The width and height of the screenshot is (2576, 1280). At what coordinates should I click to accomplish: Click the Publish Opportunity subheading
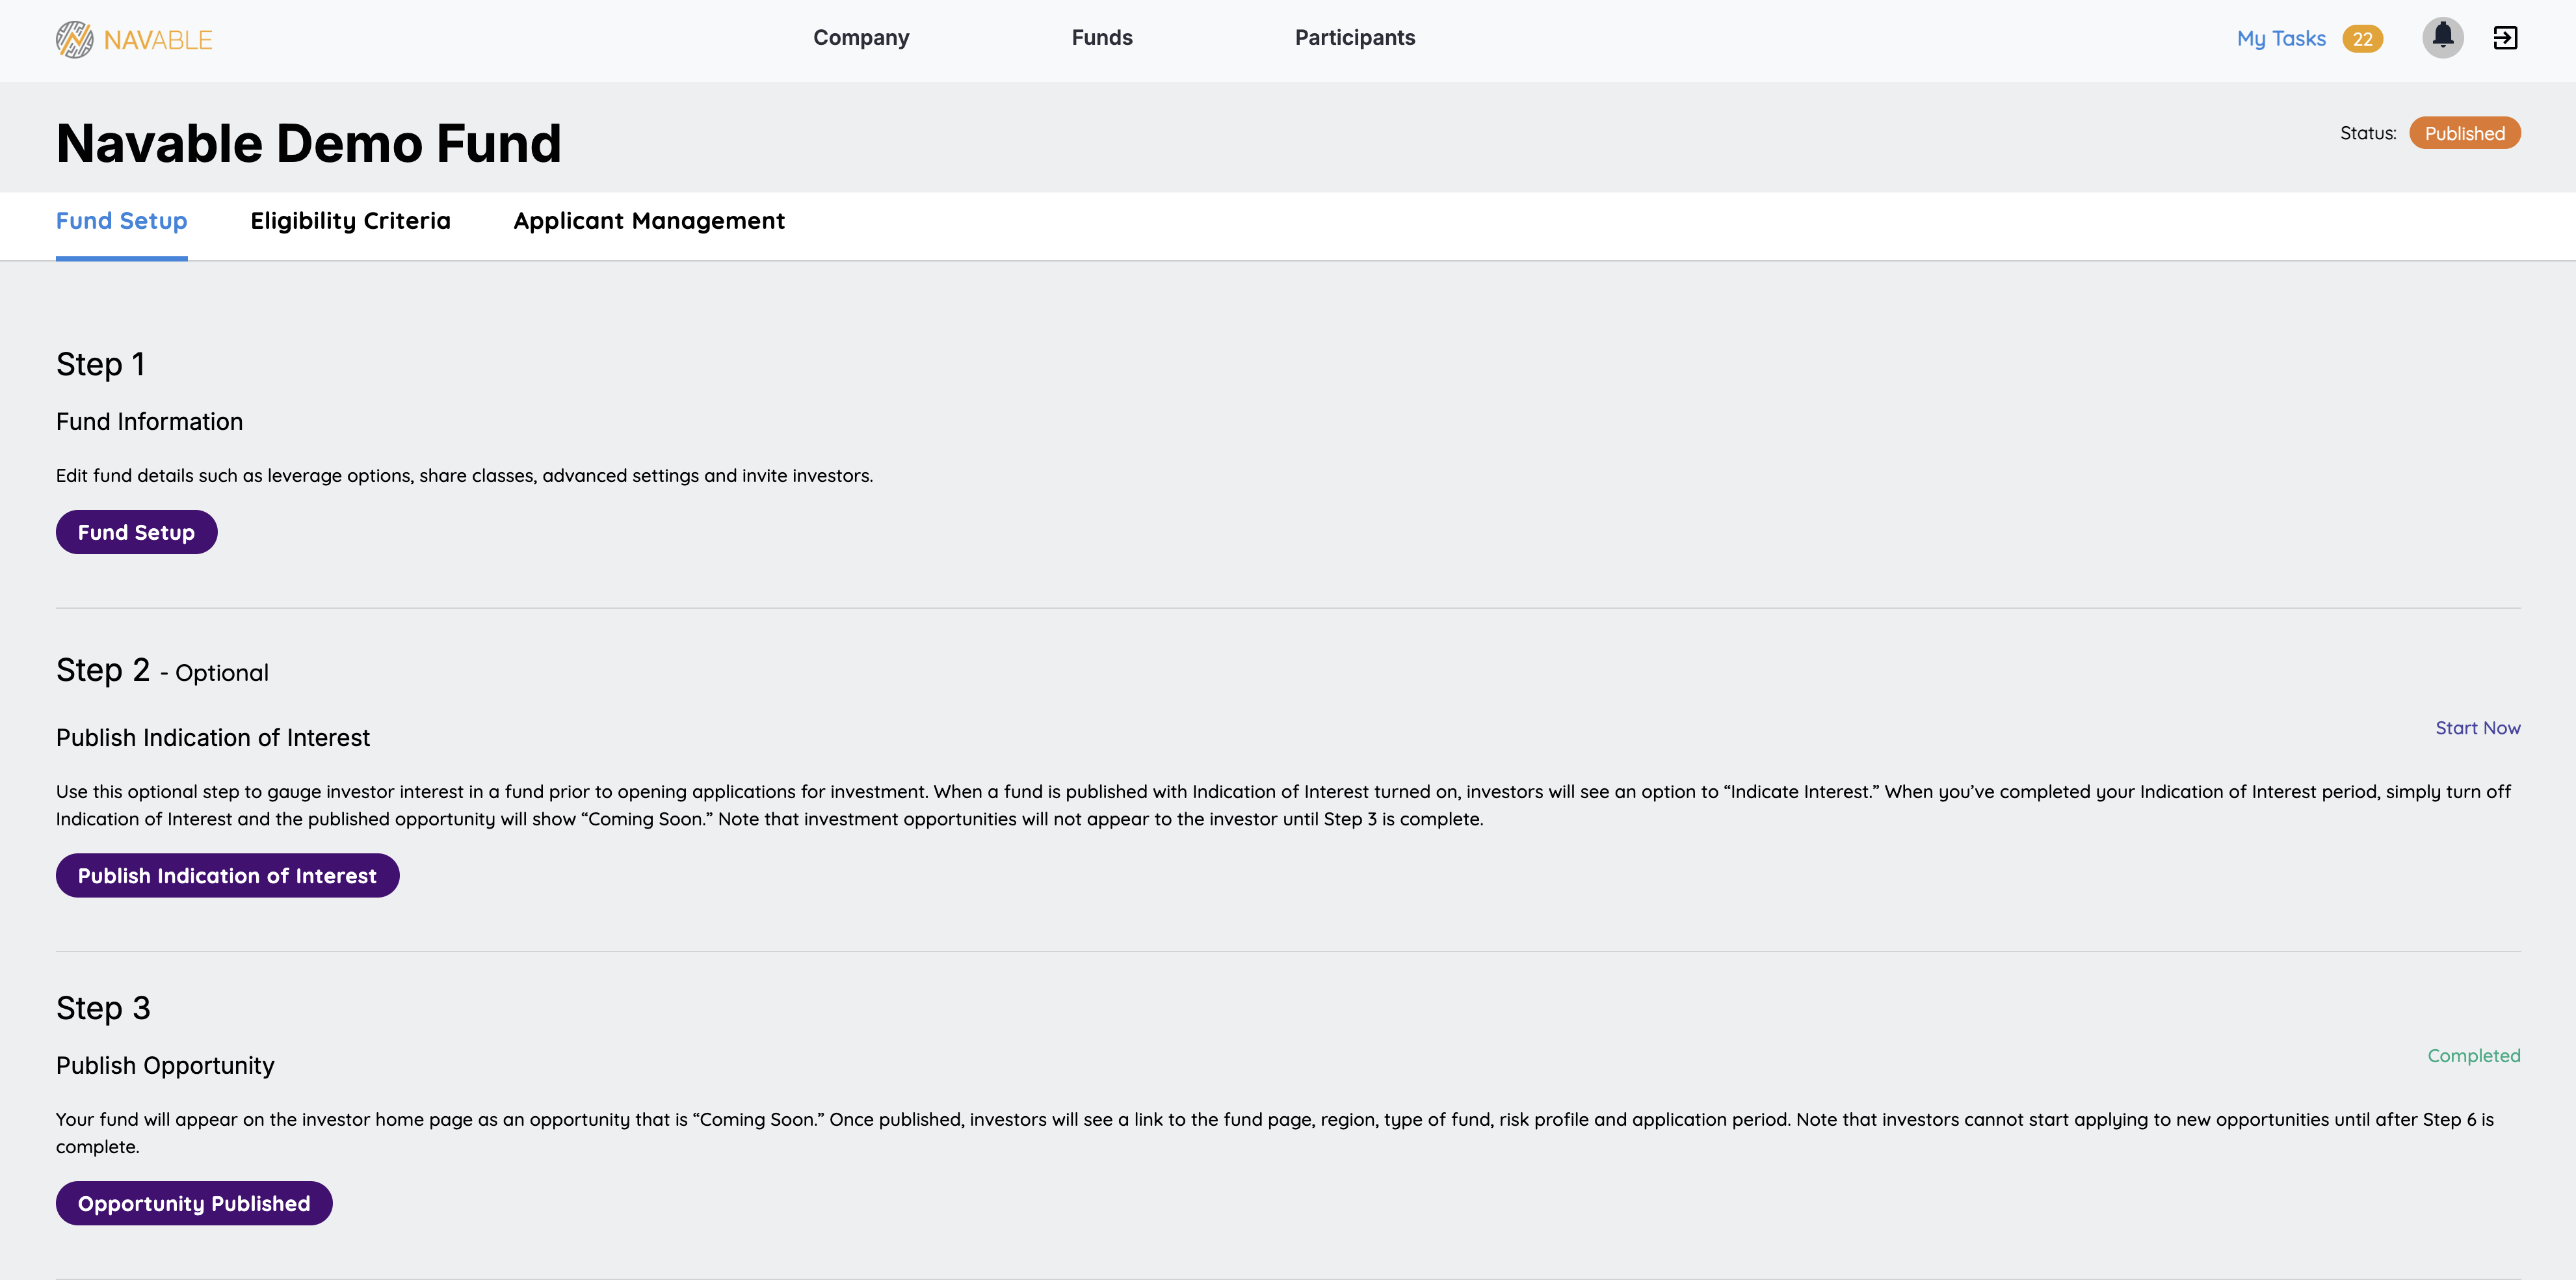165,1066
